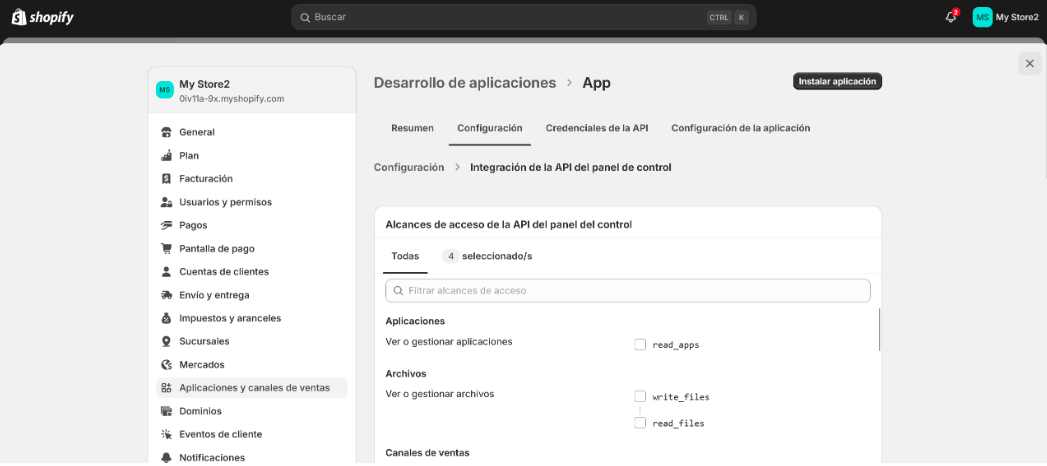The width and height of the screenshot is (1047, 466).
Task: Open the My Store2 account menu
Action: click(1005, 17)
